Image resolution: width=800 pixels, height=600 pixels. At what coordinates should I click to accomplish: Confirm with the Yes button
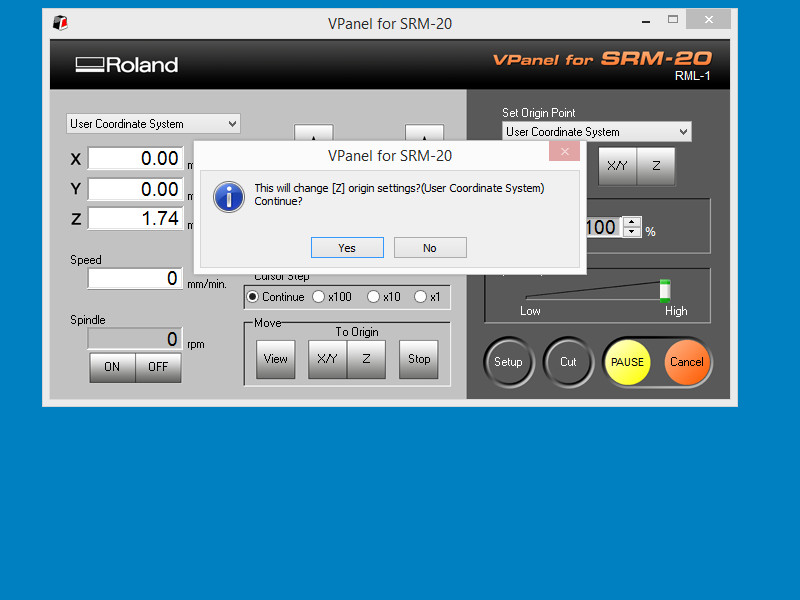click(x=347, y=247)
